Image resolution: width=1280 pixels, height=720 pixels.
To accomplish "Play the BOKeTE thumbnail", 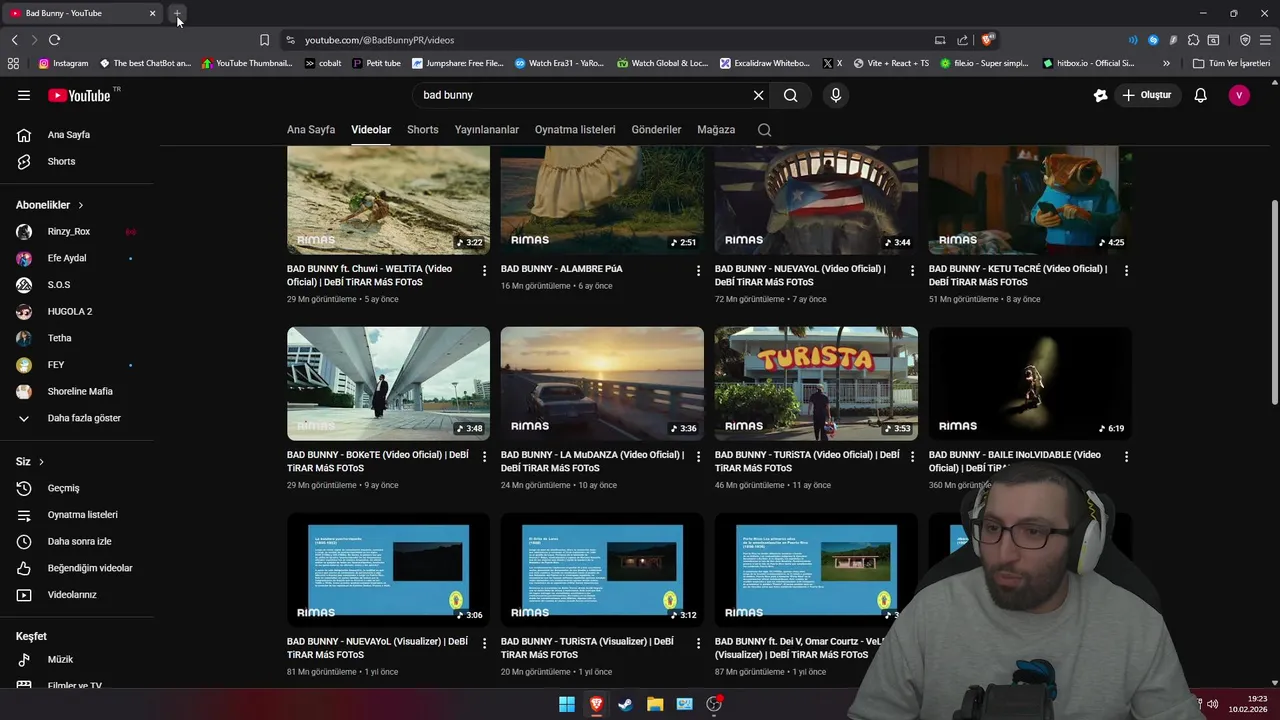I will point(388,383).
